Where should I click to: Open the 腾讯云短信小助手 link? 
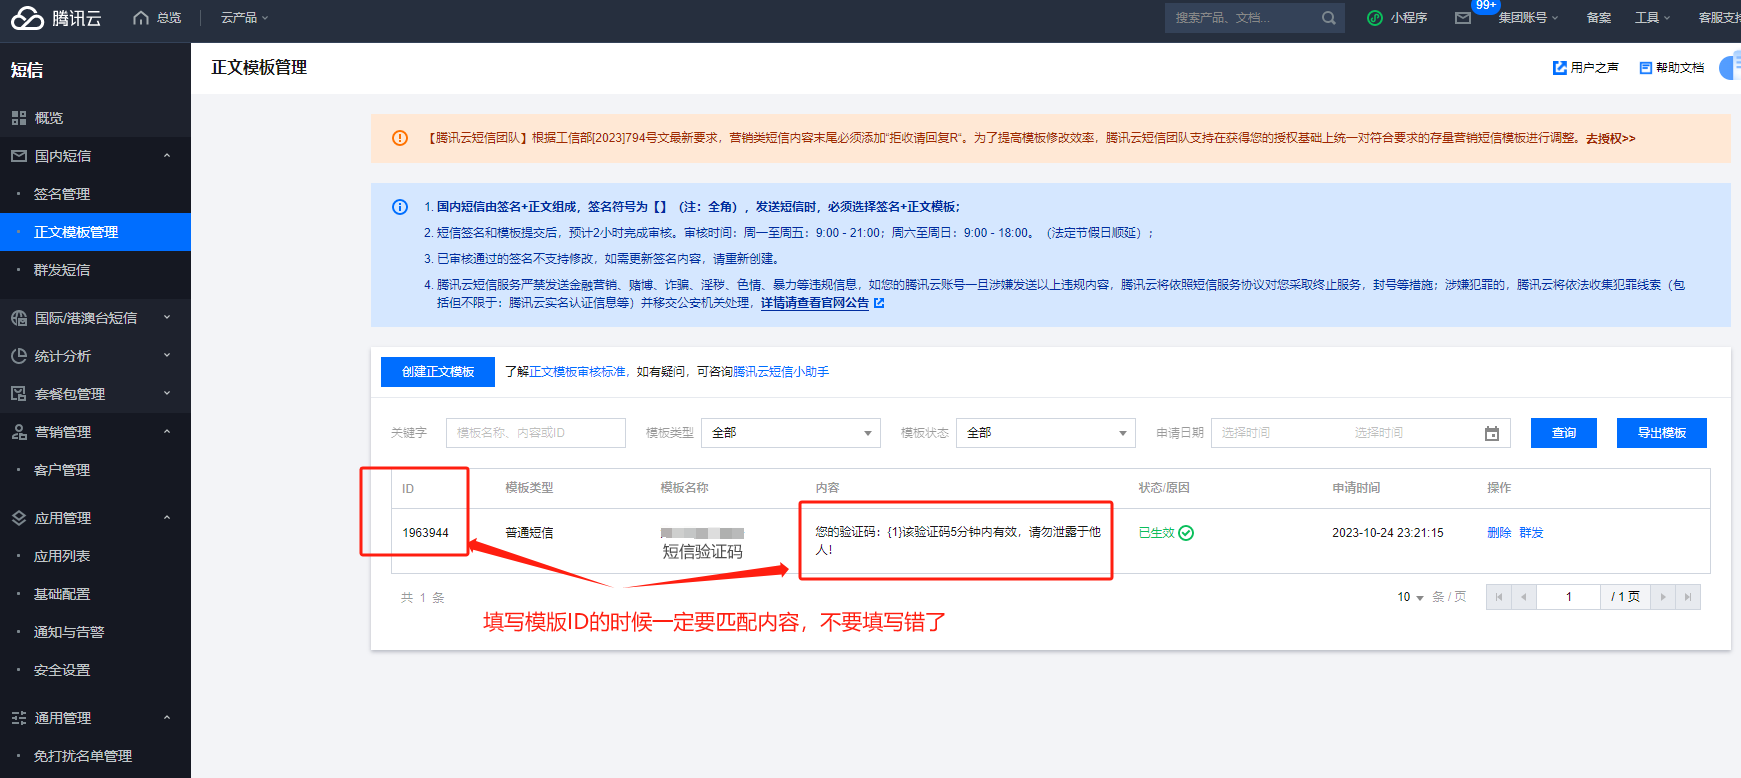781,372
